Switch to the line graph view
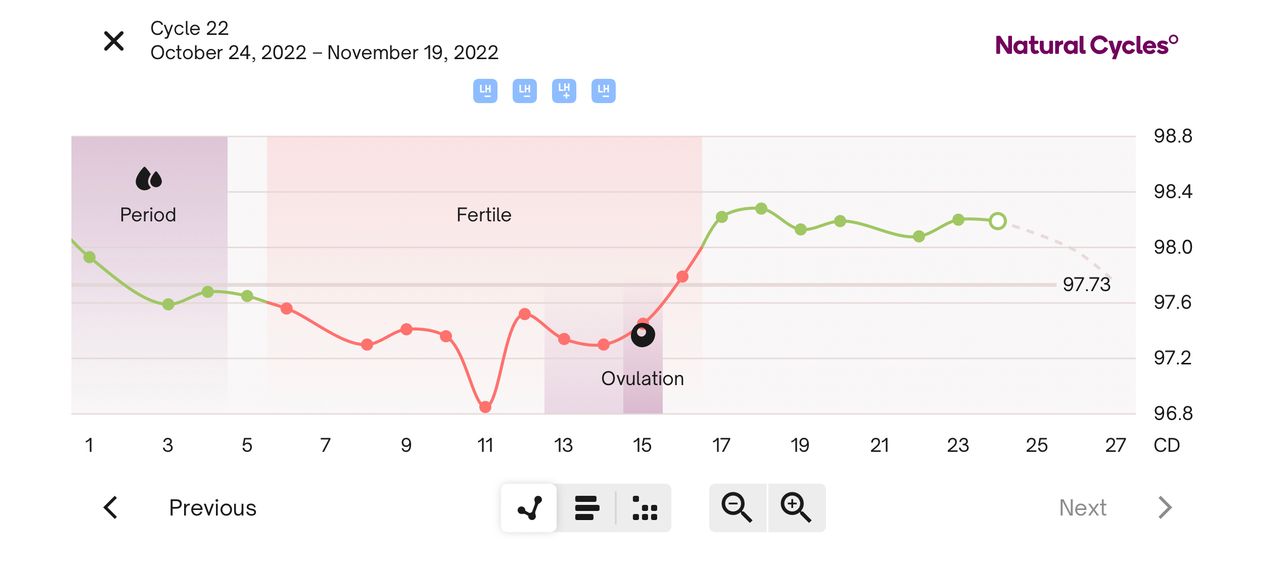Image resolution: width=1280 pixels, height=561 pixels. pyautogui.click(x=530, y=508)
